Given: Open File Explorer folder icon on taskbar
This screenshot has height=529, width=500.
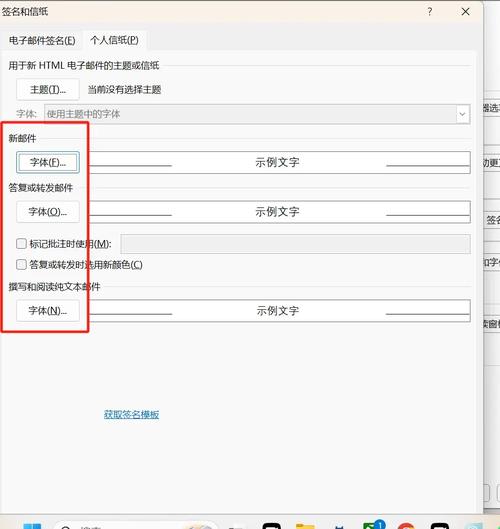Looking at the screenshot, I should [305, 526].
